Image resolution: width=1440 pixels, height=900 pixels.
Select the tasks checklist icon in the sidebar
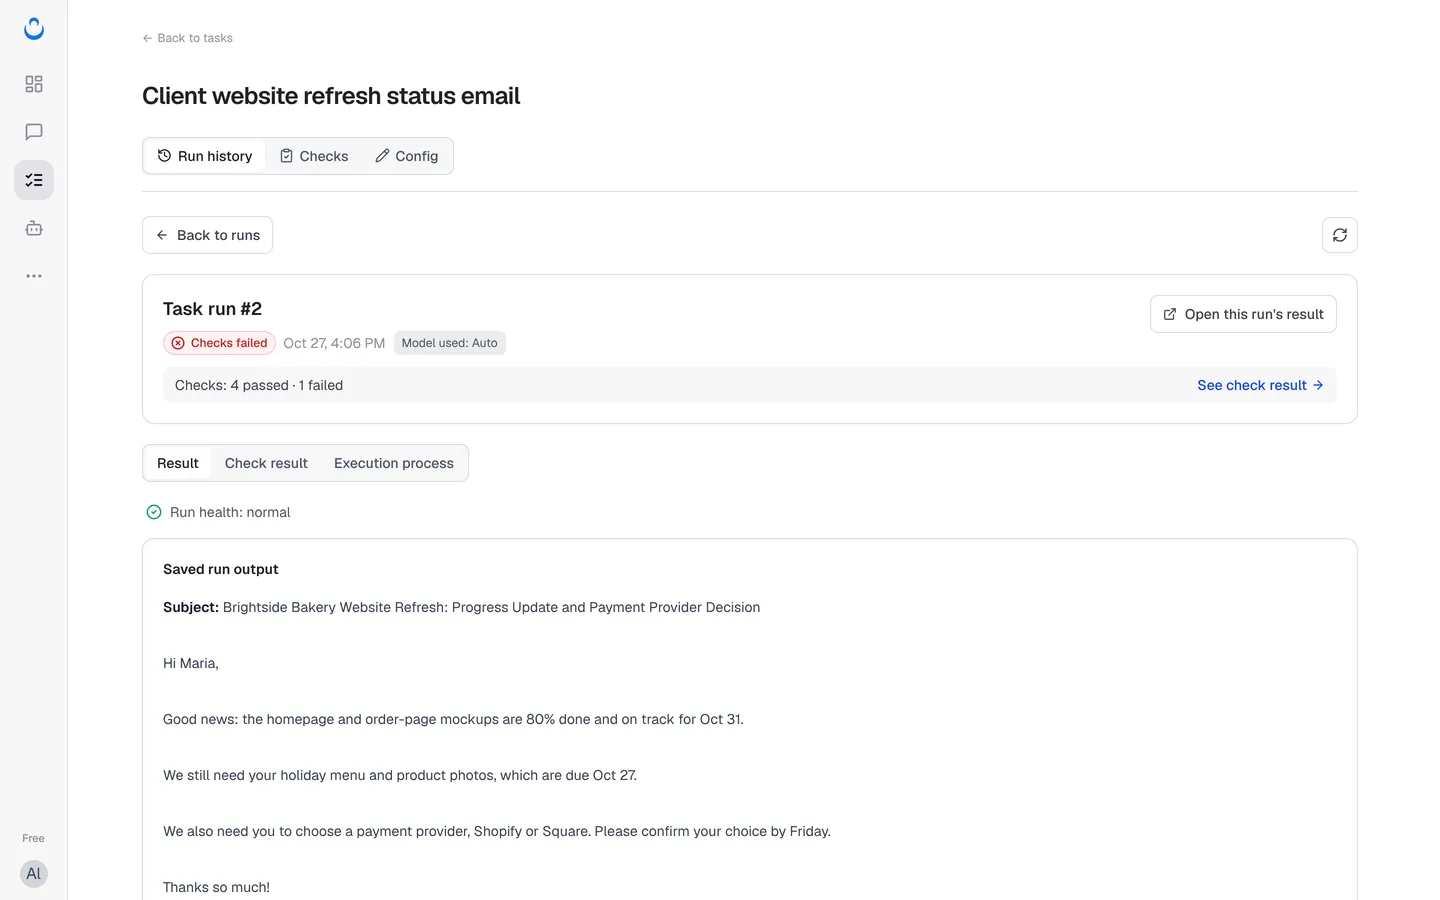click(34, 180)
